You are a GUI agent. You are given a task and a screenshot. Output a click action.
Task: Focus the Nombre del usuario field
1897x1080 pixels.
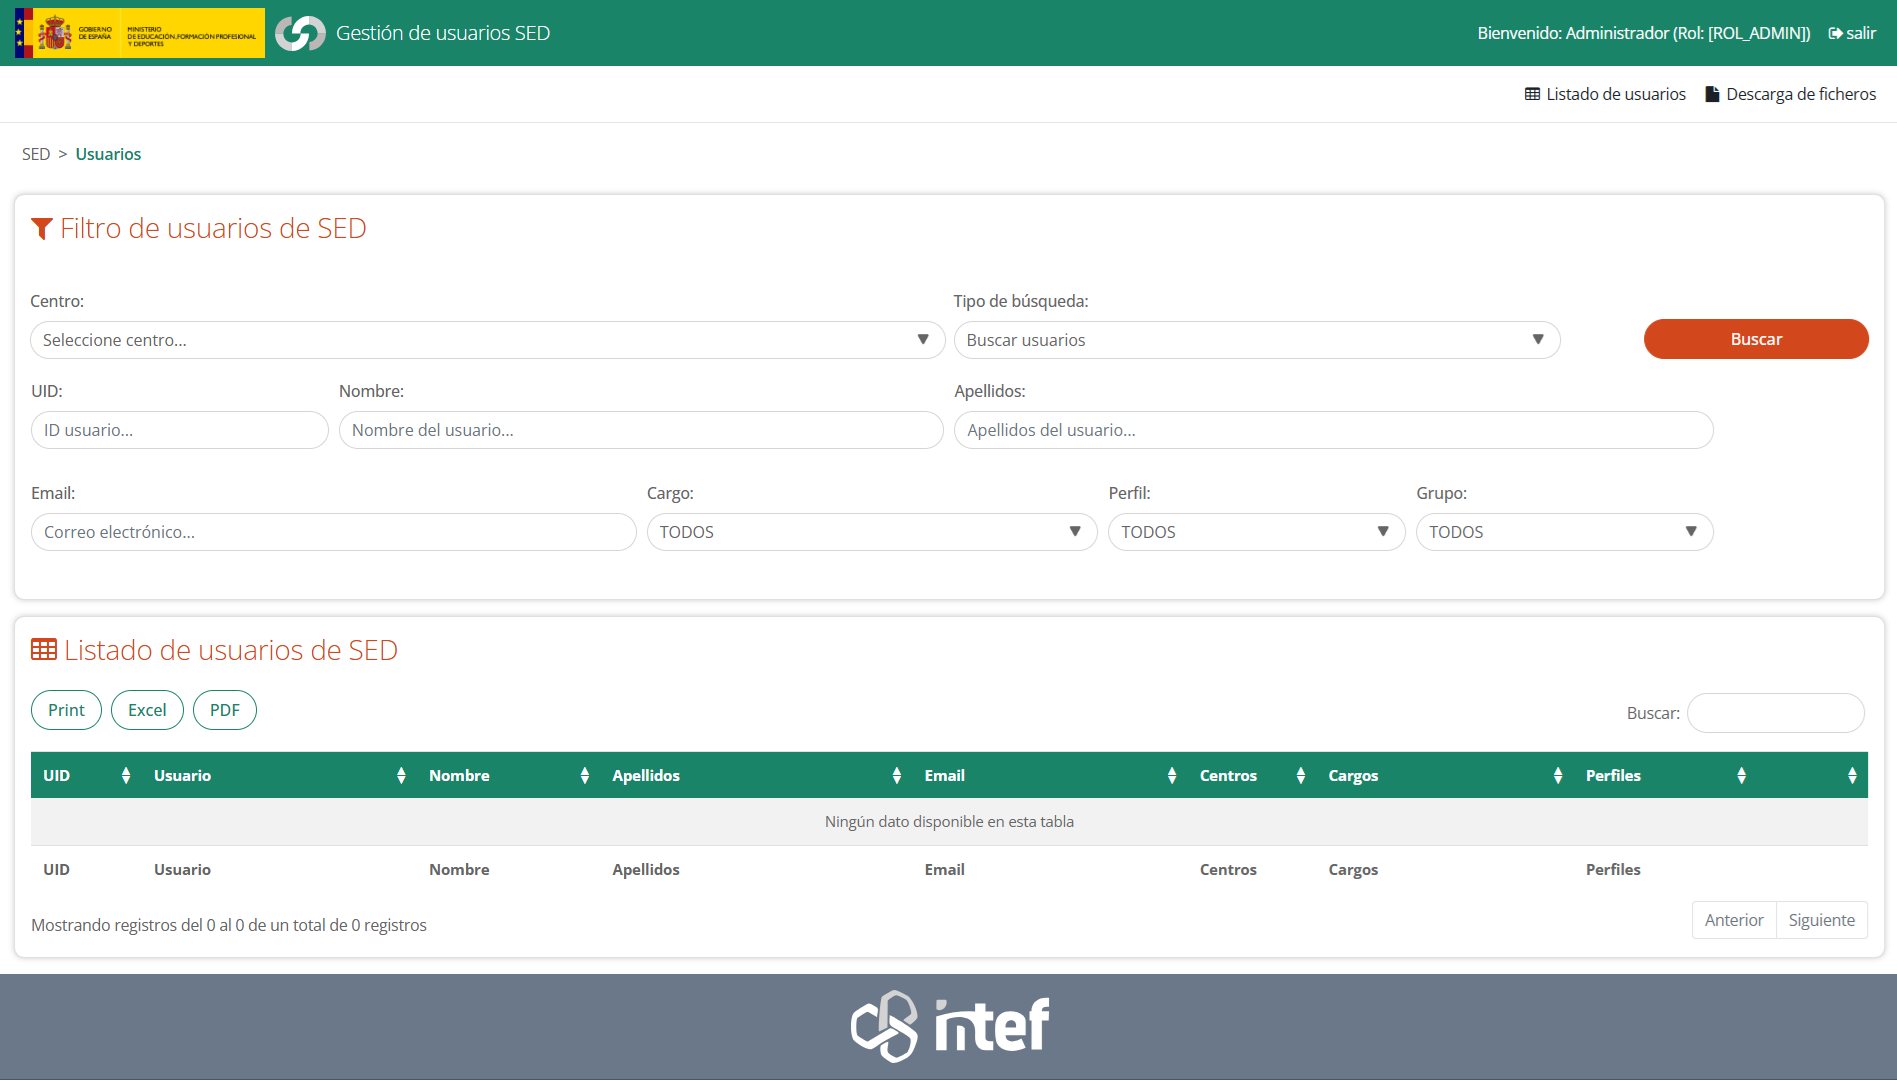coord(641,430)
